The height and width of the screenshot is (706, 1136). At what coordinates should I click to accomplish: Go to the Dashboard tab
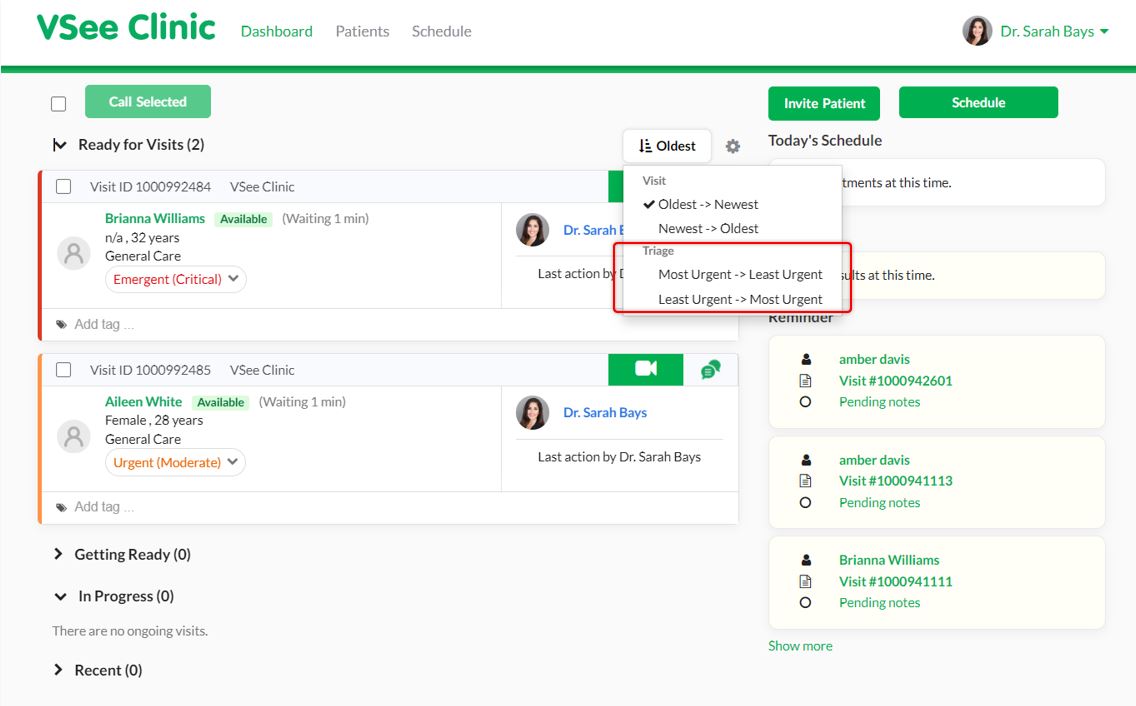coord(277,31)
